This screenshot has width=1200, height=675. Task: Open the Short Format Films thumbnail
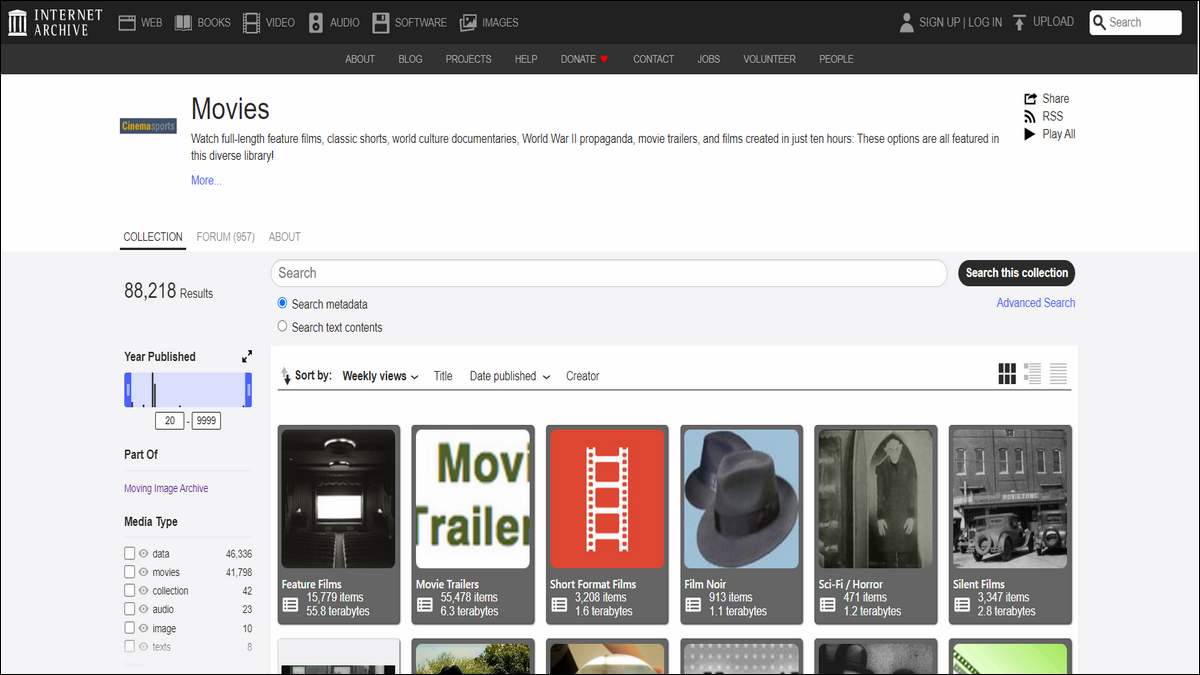click(607, 499)
